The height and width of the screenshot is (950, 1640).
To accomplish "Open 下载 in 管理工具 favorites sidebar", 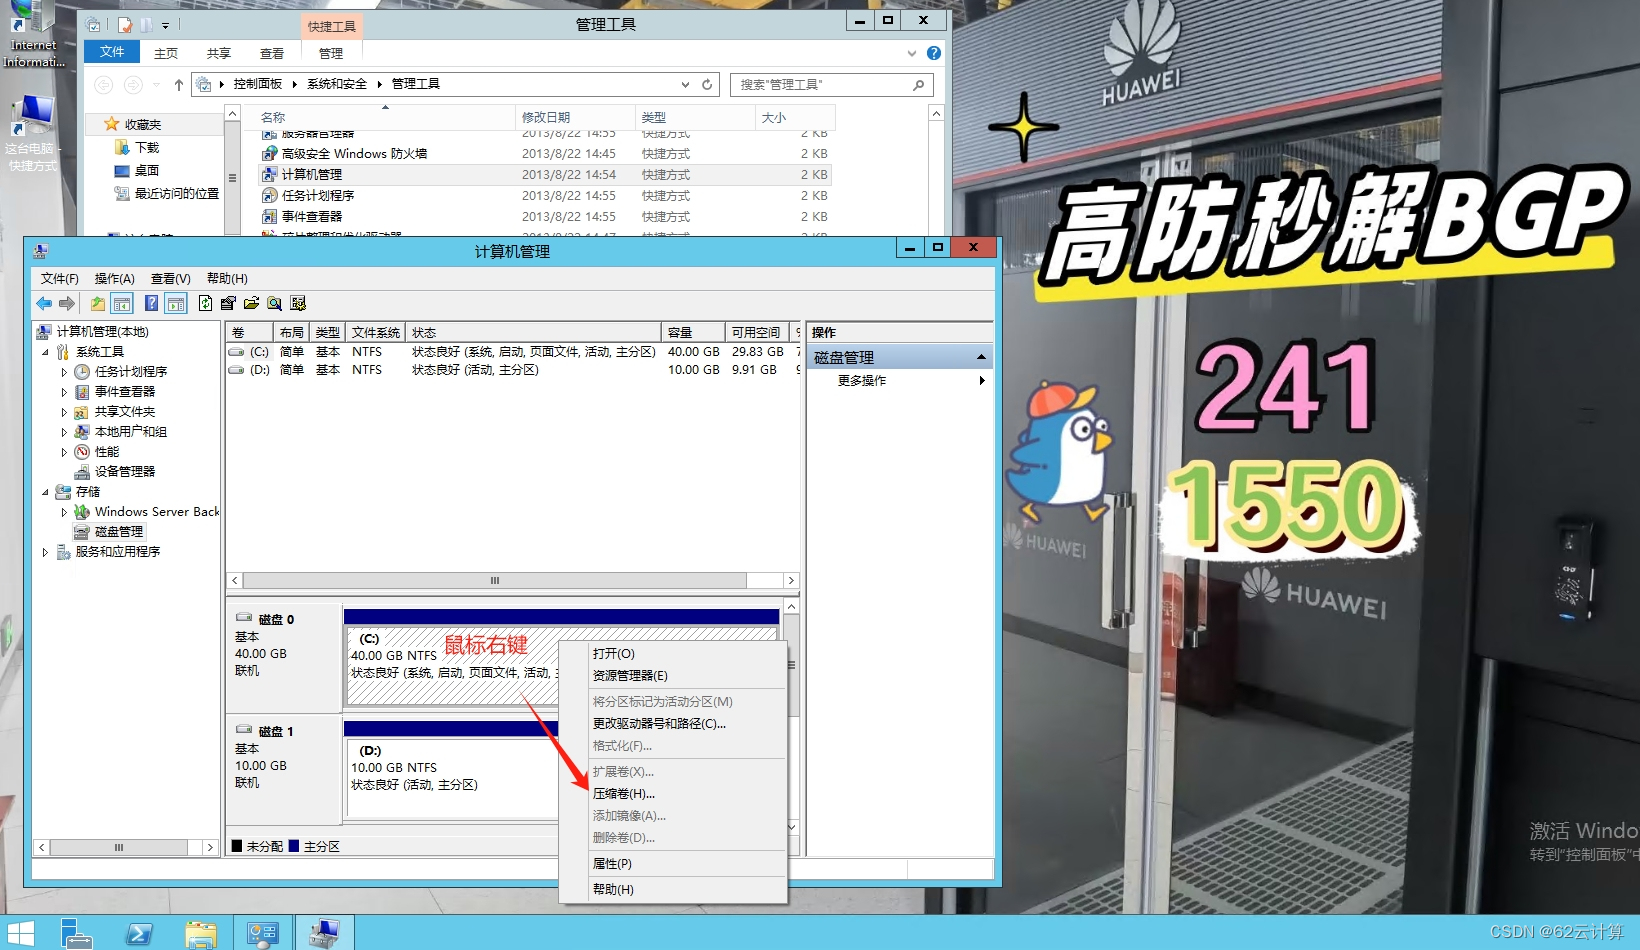I will pos(147,147).
